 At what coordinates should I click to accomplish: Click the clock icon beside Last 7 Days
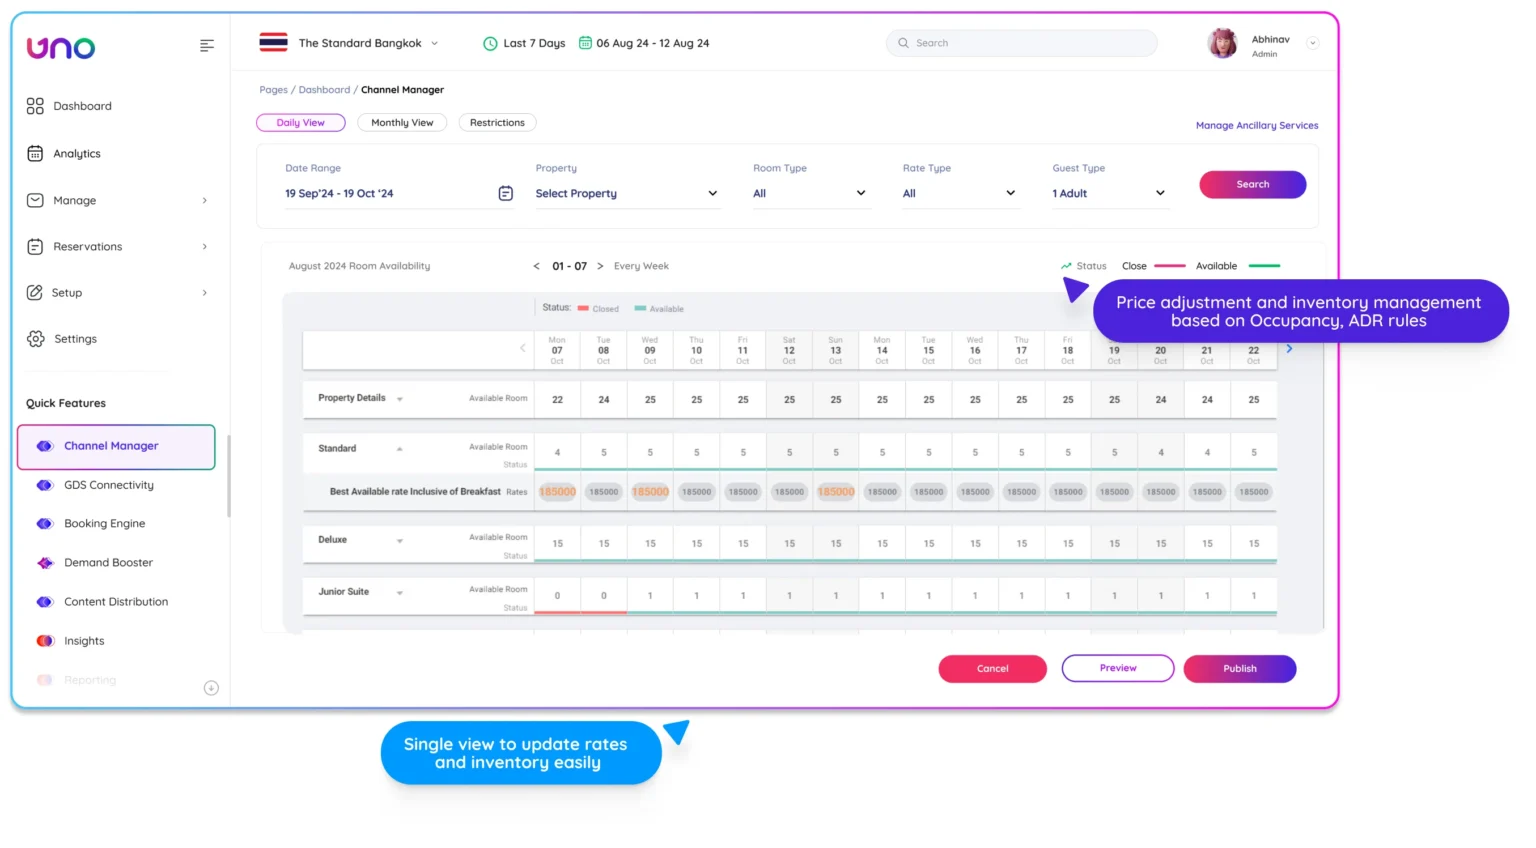click(x=490, y=43)
